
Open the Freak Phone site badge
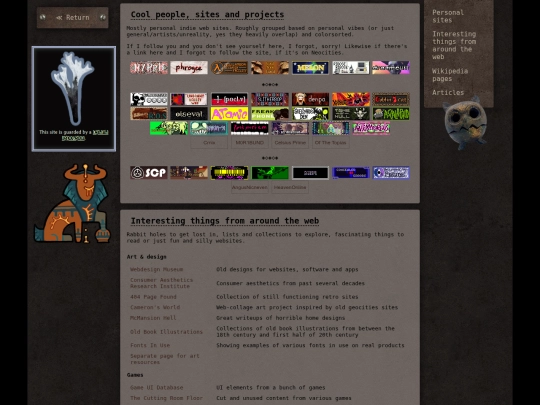click(x=270, y=114)
